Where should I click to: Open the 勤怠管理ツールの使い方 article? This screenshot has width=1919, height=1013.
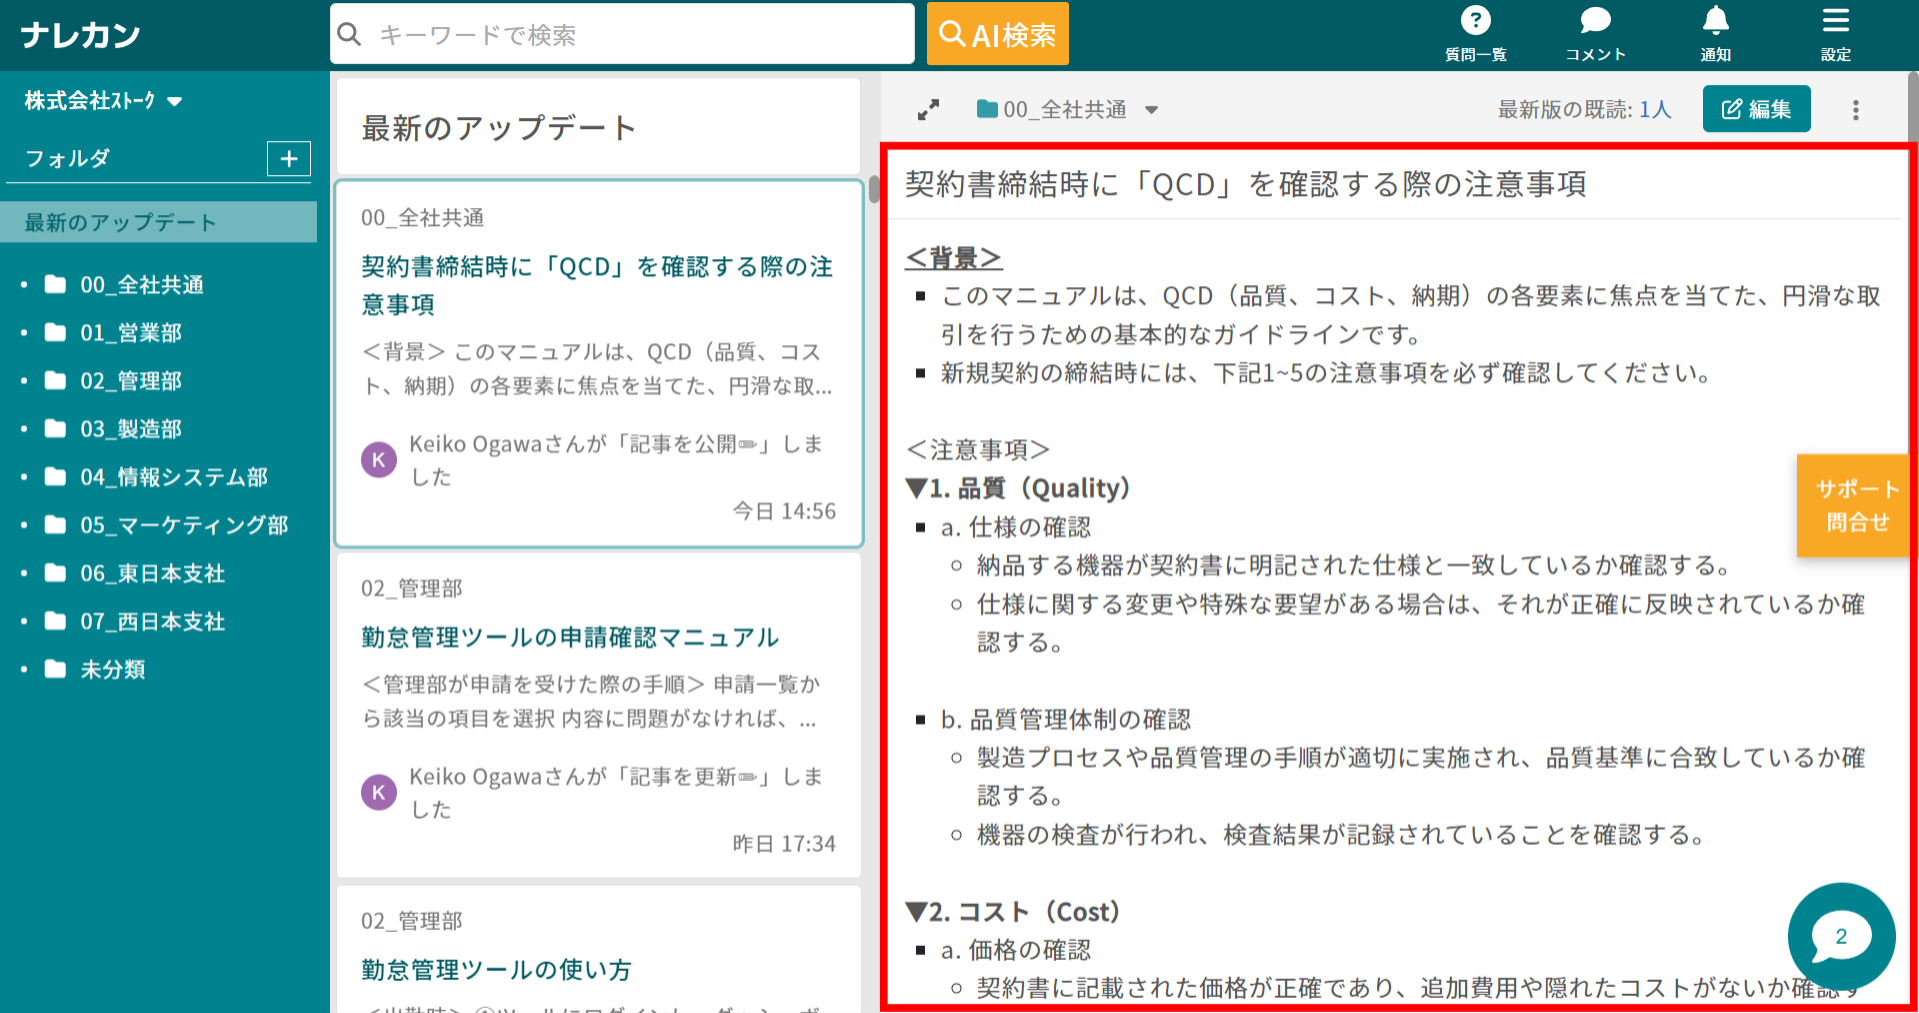coord(496,969)
